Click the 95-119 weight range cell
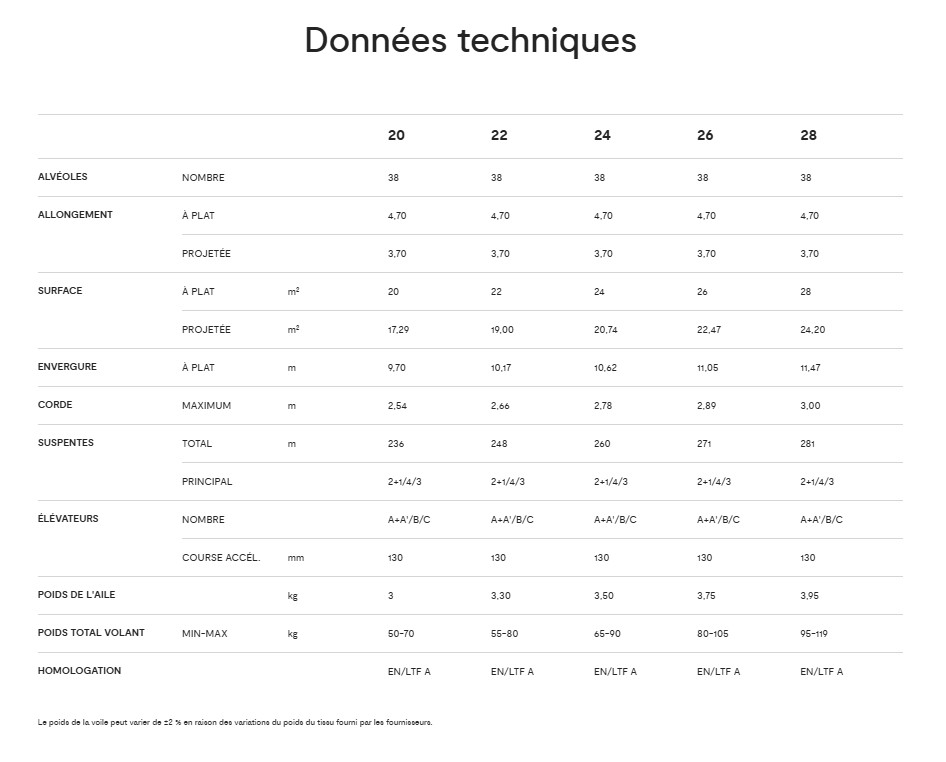The width and height of the screenshot is (946, 762). coord(814,633)
